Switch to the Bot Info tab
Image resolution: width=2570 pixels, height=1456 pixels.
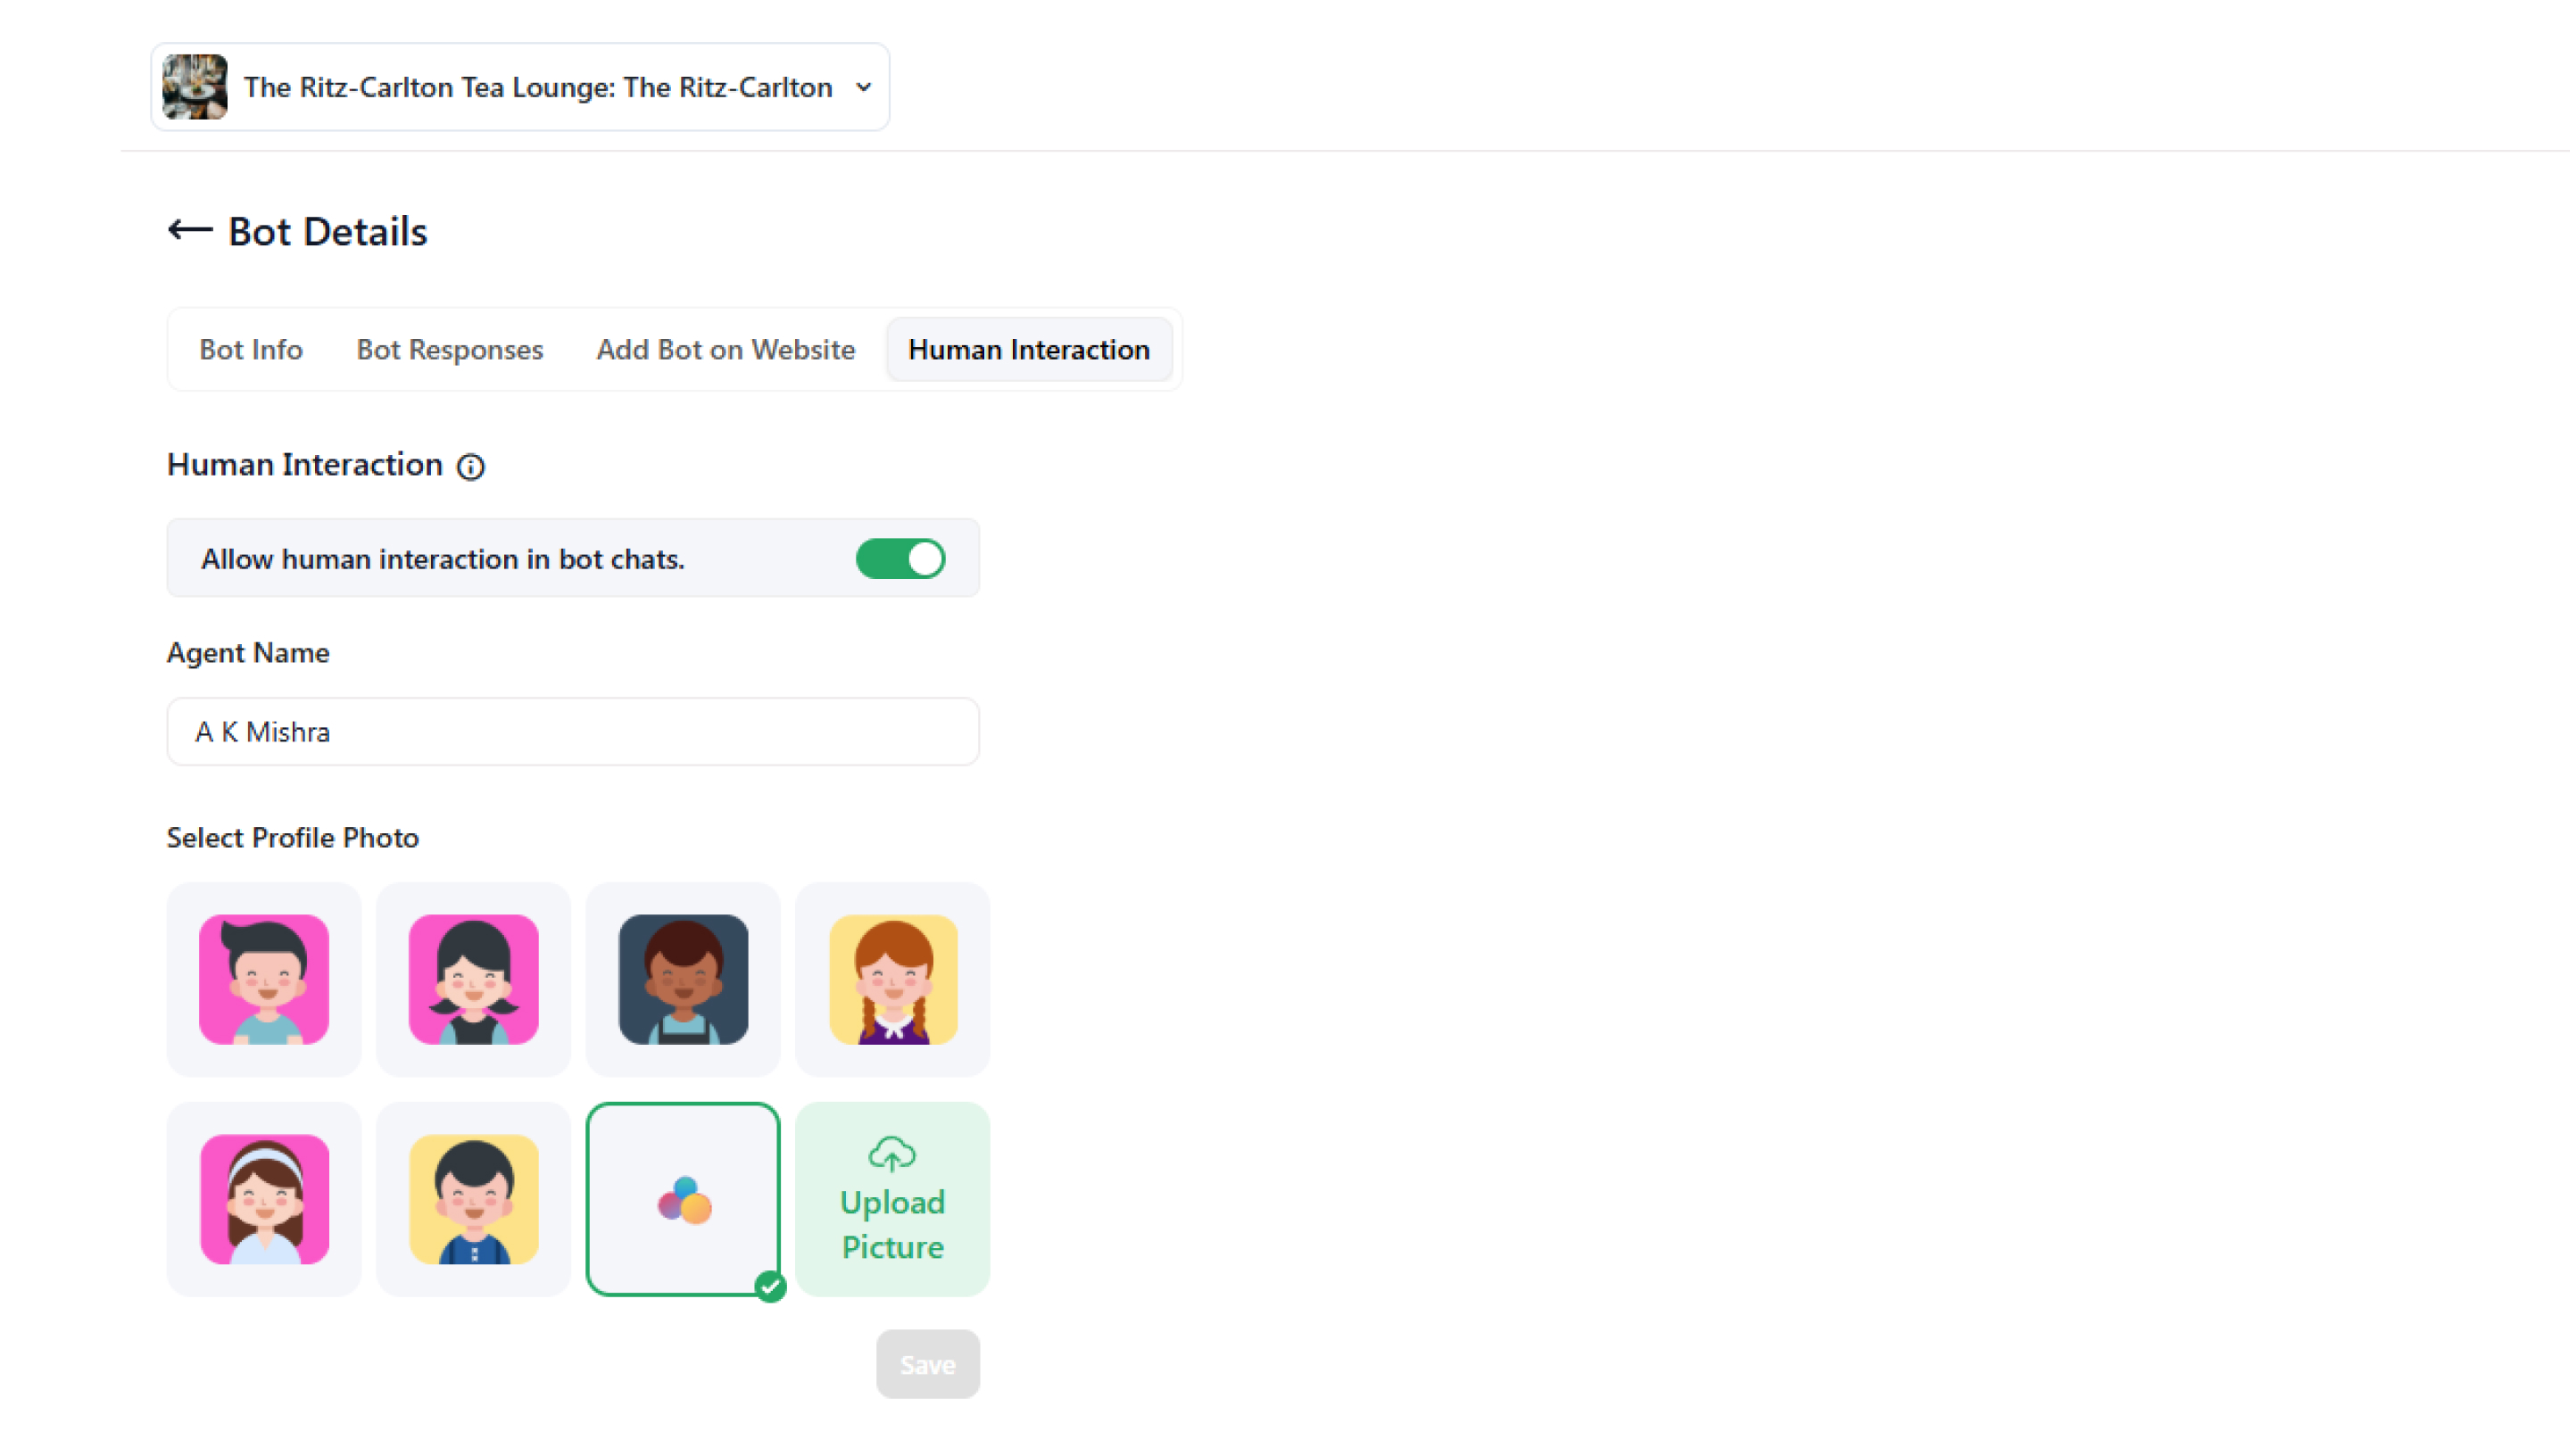coord(250,350)
